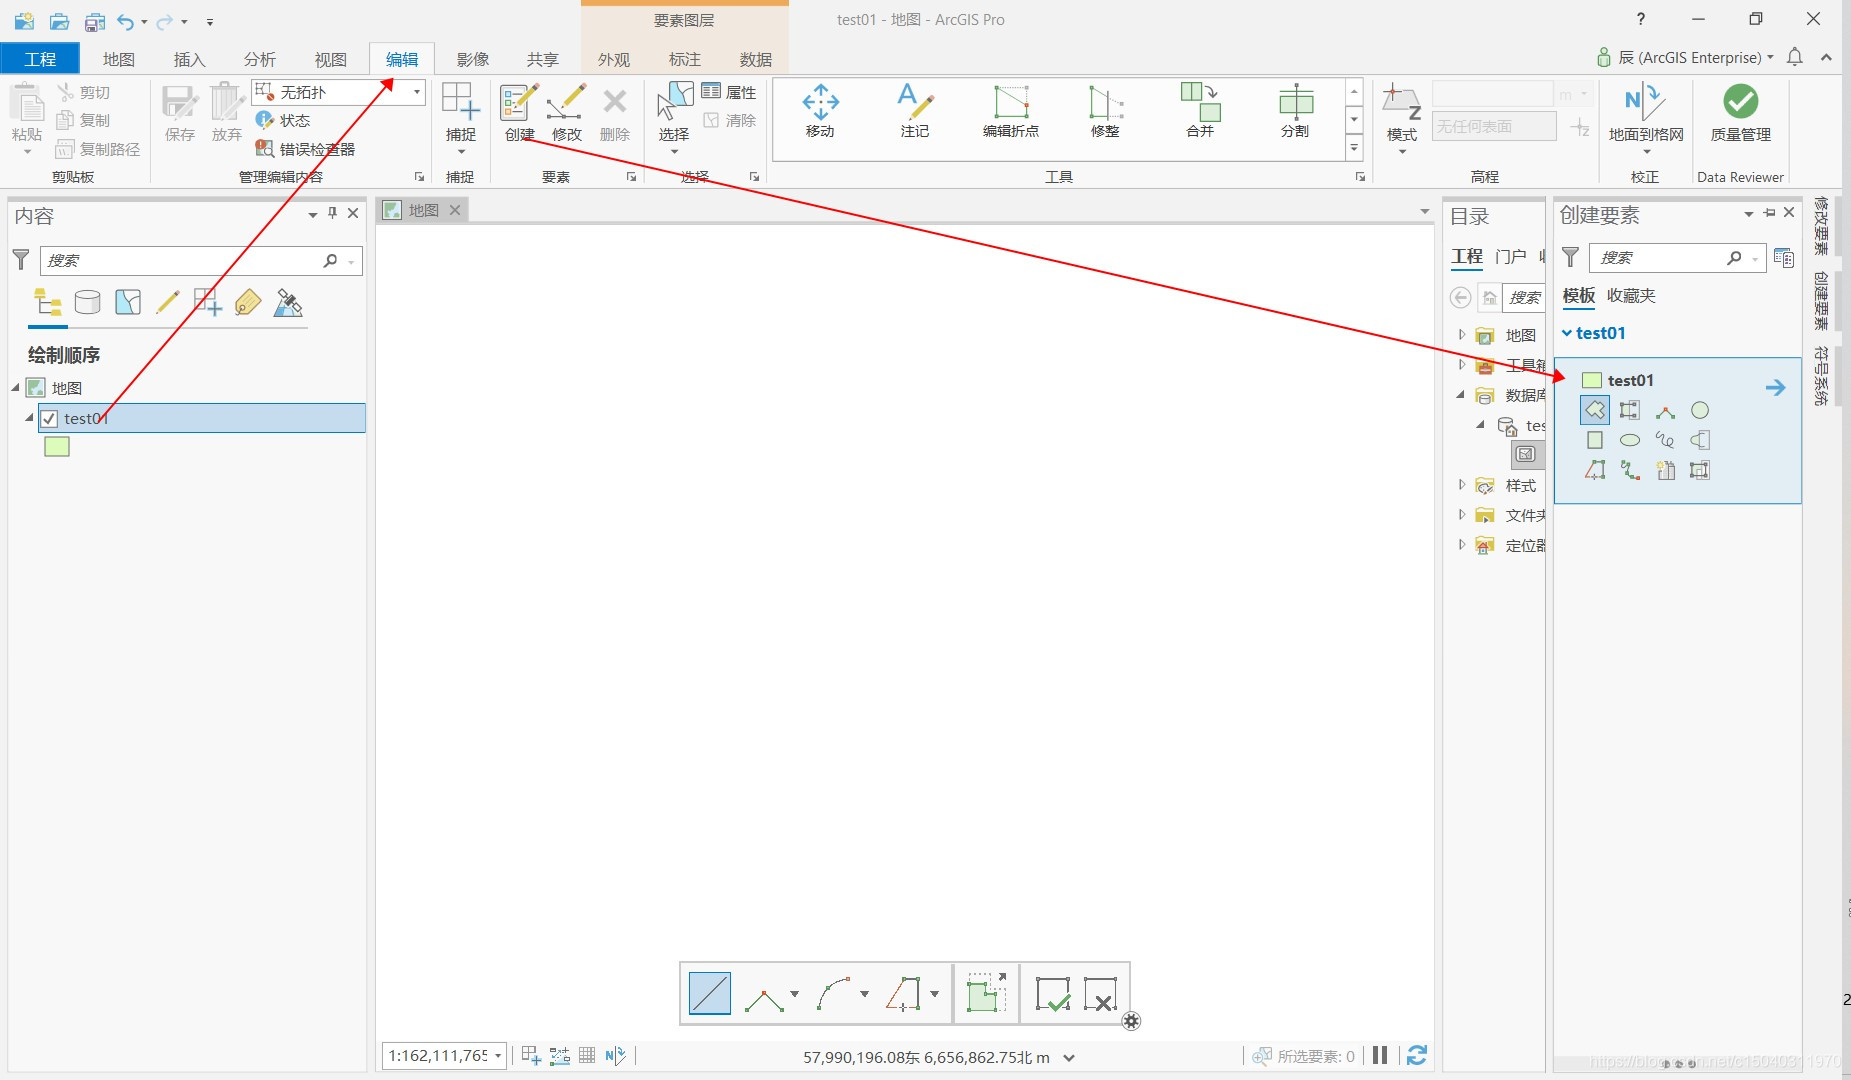Open map scale dropdown 1:162,111,765

[x=498, y=1056]
